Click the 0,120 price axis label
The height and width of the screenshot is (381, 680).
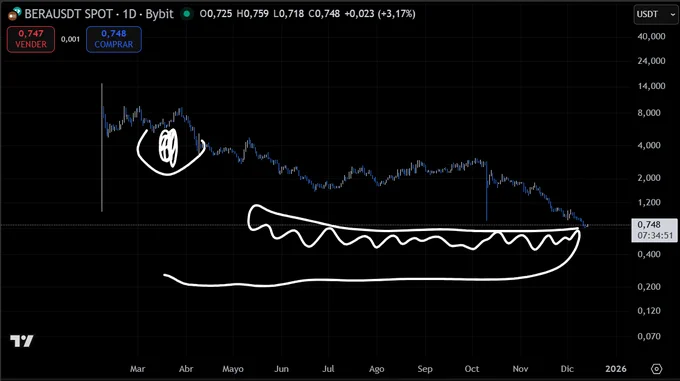pyautogui.click(x=649, y=311)
